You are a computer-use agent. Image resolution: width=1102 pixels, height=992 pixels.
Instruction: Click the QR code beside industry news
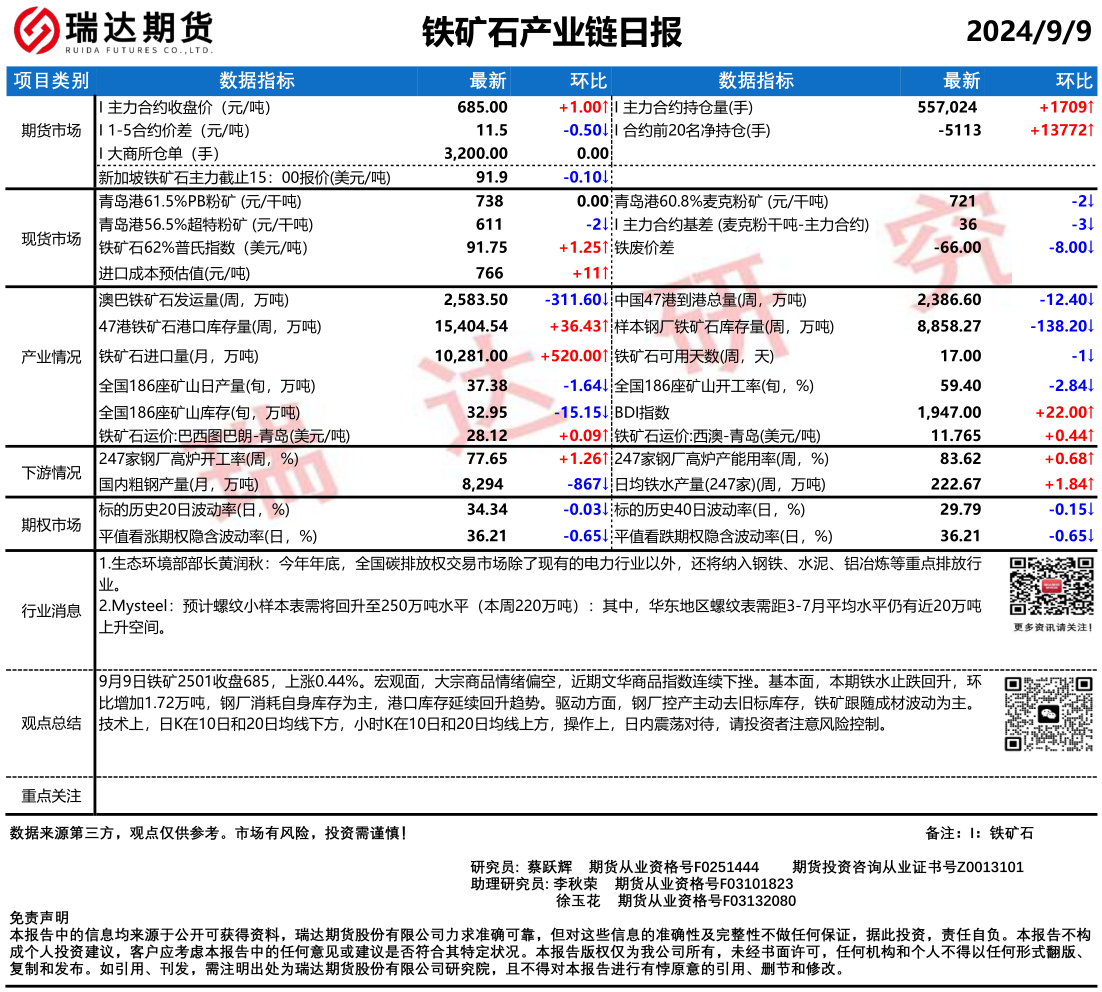[x=1045, y=587]
